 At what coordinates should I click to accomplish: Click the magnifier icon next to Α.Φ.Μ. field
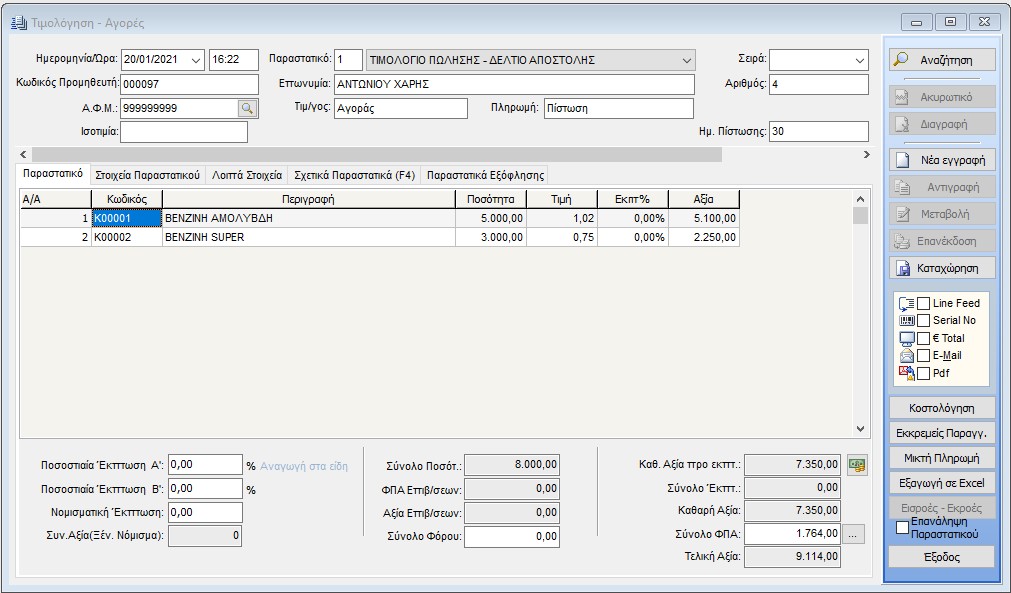(x=247, y=108)
